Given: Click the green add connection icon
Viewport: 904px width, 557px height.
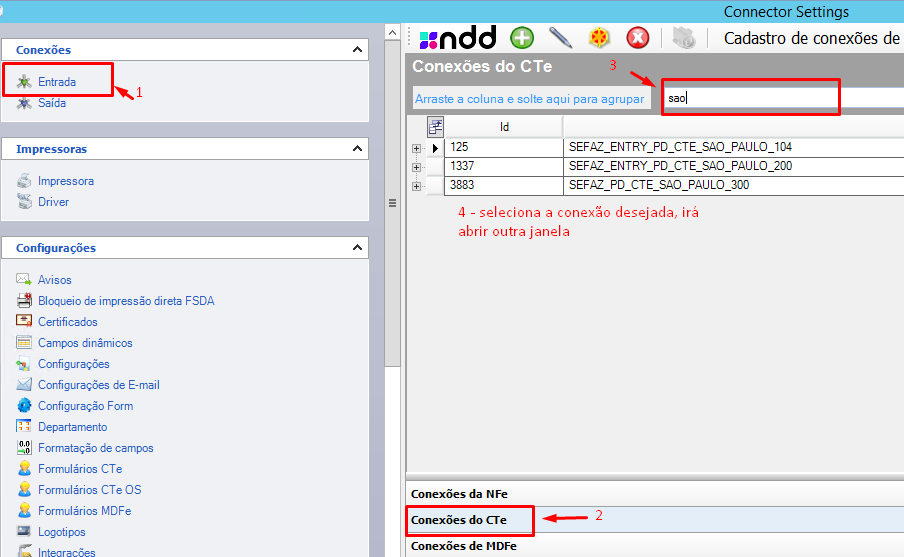Looking at the screenshot, I should 522,38.
